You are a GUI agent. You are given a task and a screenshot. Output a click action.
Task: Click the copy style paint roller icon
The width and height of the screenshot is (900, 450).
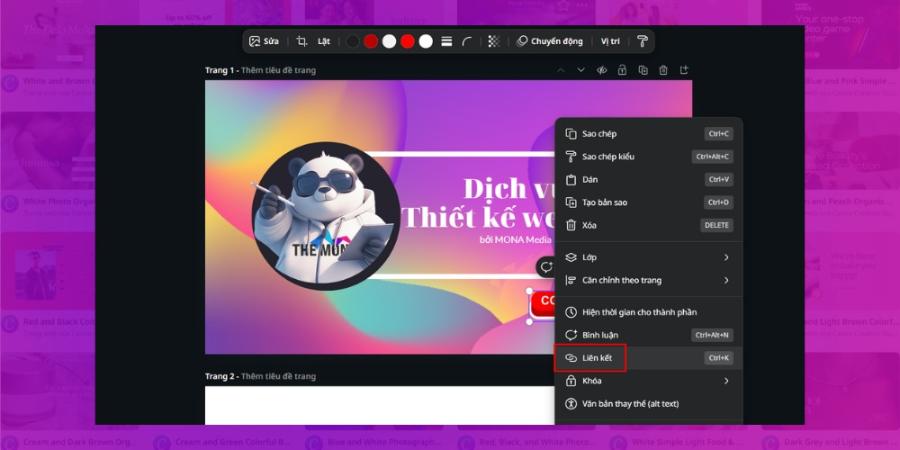pos(642,41)
